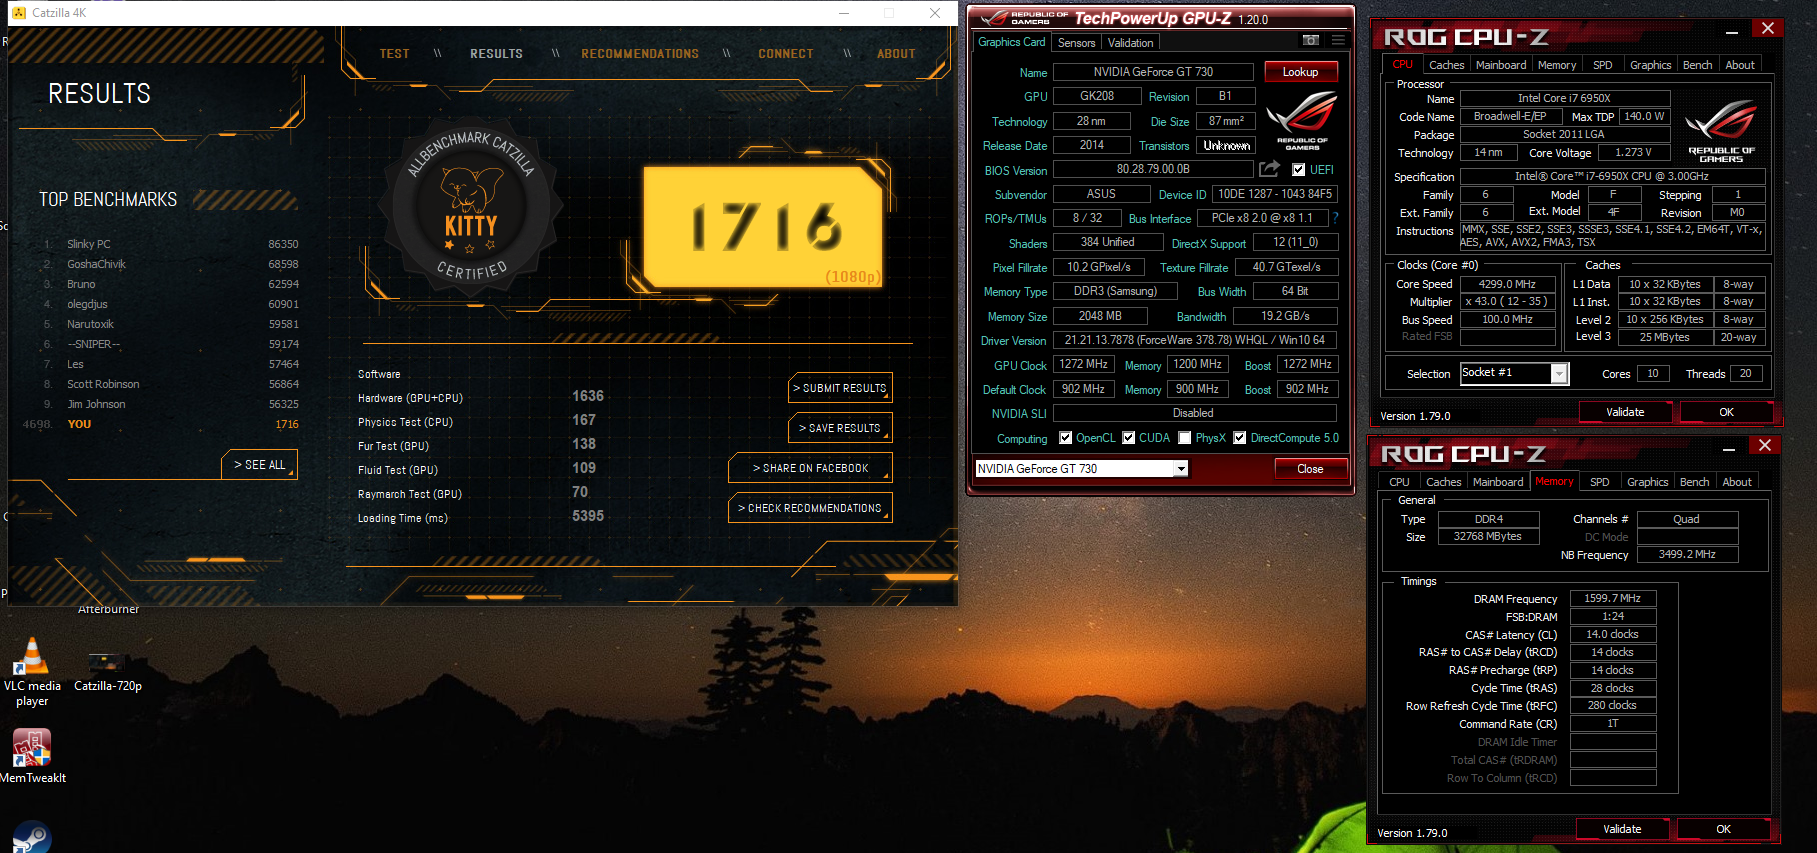Click CHECK RECOMMENDATIONS button
1817x853 pixels.
click(810, 508)
